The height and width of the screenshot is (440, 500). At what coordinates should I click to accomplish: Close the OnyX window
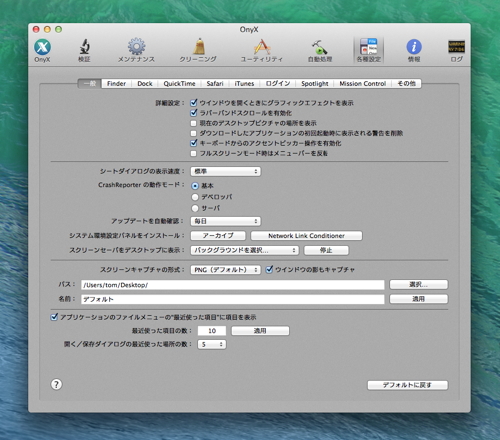pyautogui.click(x=36, y=29)
